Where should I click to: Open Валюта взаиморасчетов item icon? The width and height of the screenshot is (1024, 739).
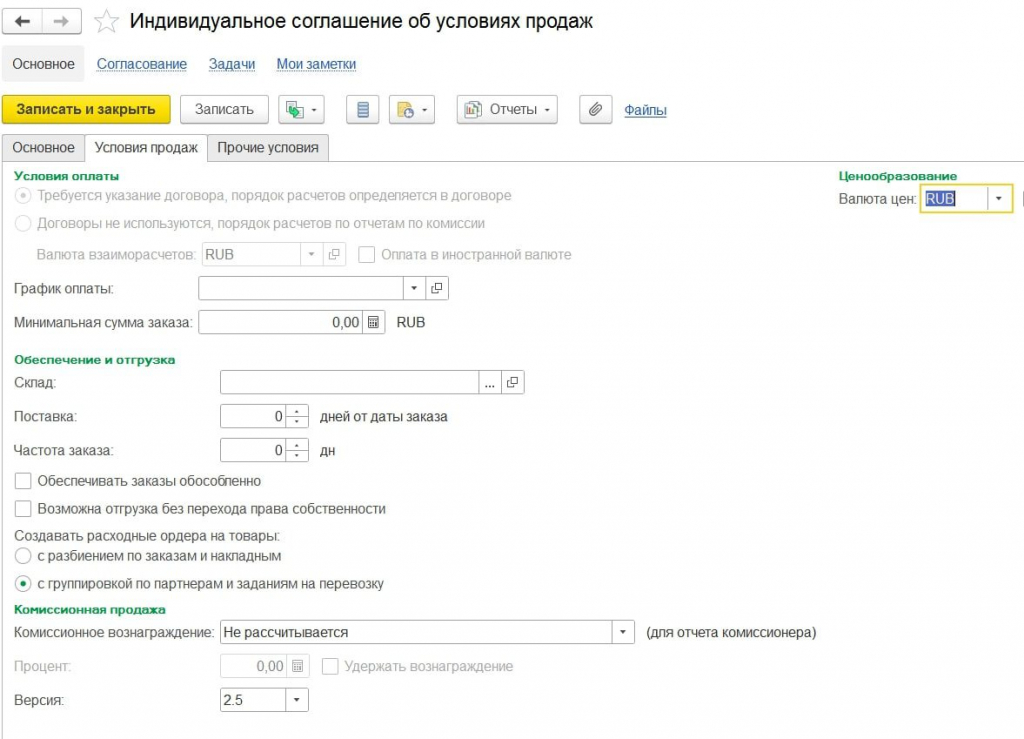334,254
